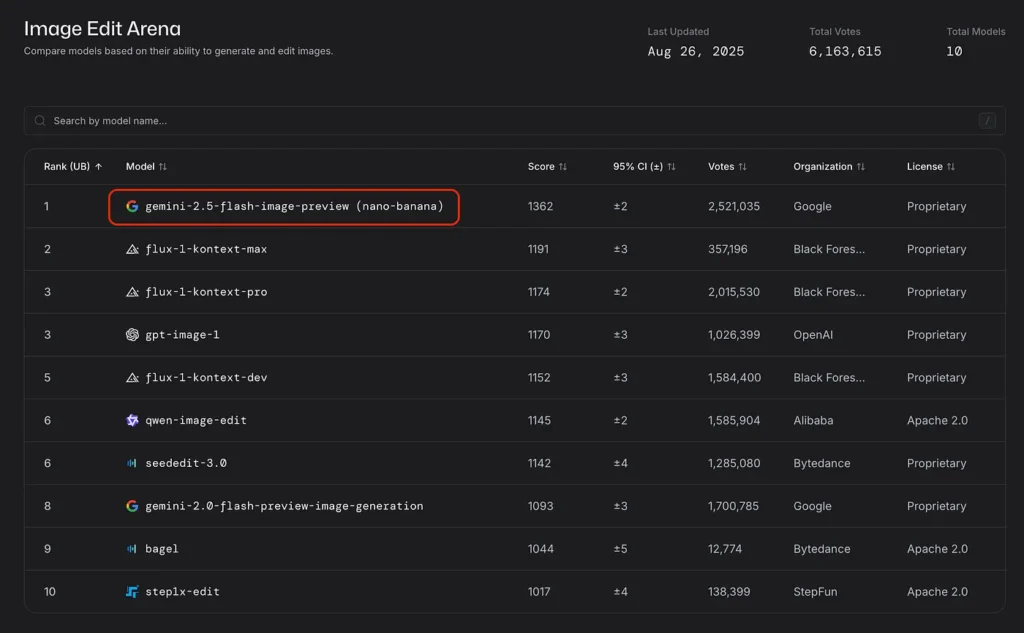This screenshot has width=1024, height=633.
Task: Select votes 2,015,530 cell
Action: point(734,292)
